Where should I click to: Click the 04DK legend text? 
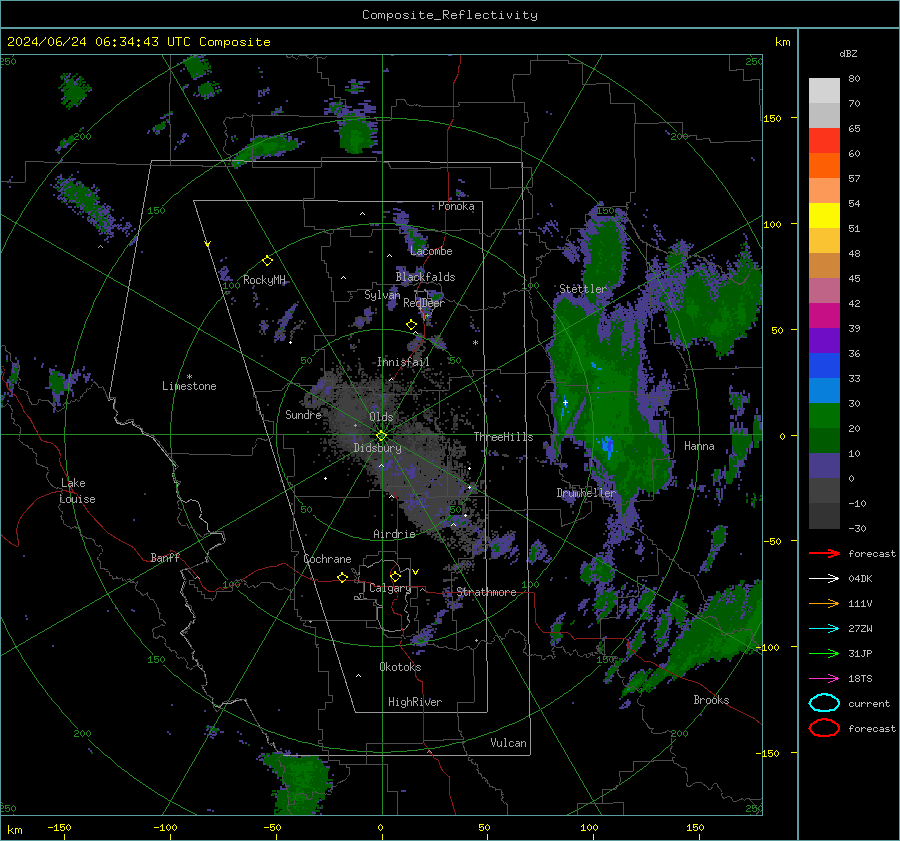click(860, 579)
